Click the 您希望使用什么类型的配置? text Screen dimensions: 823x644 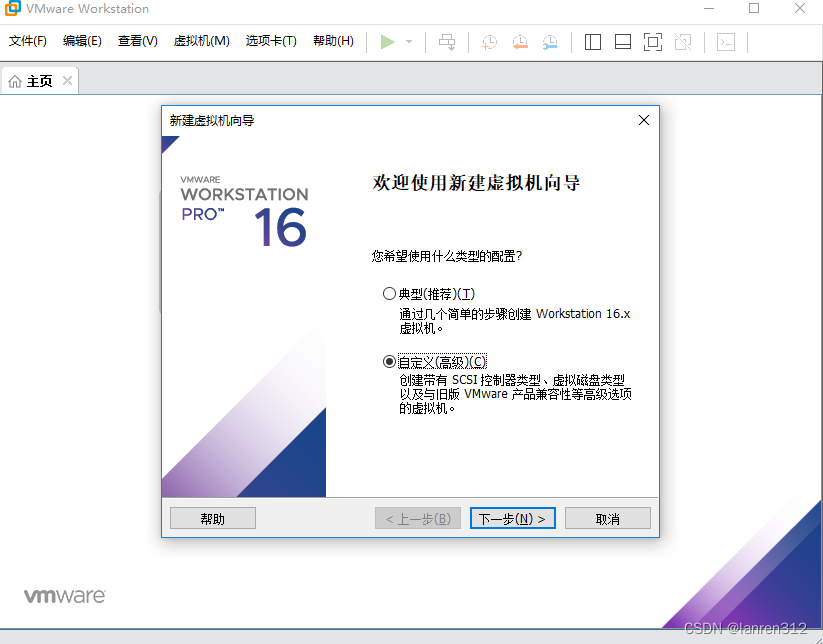447,256
